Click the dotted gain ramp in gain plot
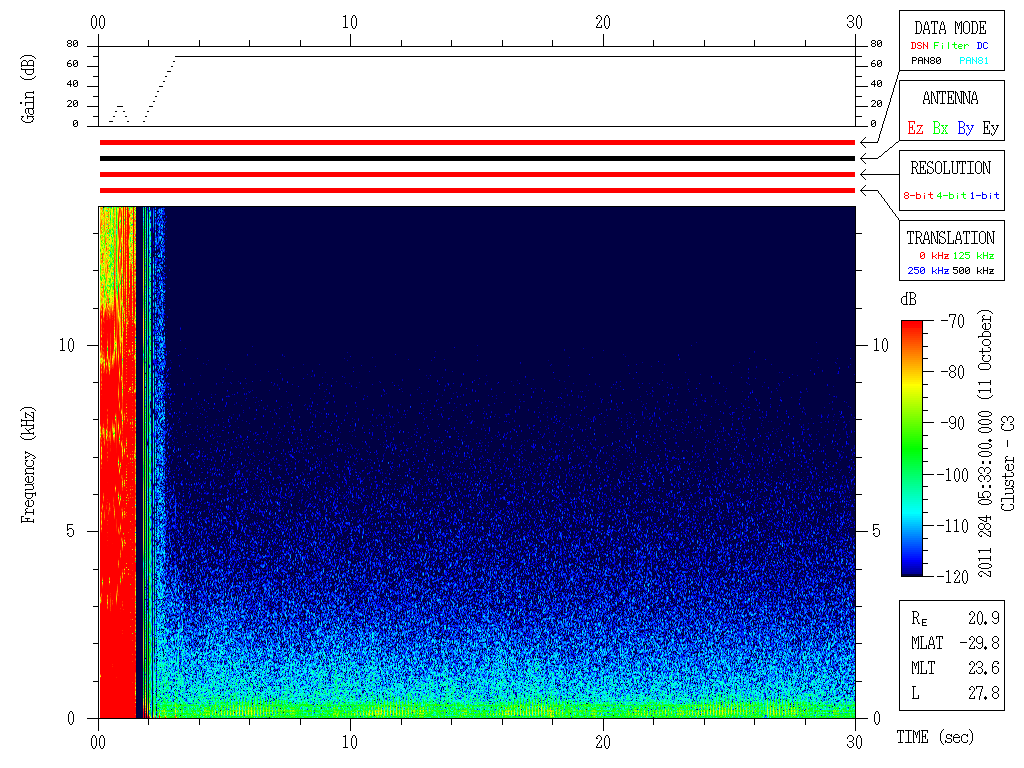Screen dimensions: 1024x768 (x=159, y=89)
